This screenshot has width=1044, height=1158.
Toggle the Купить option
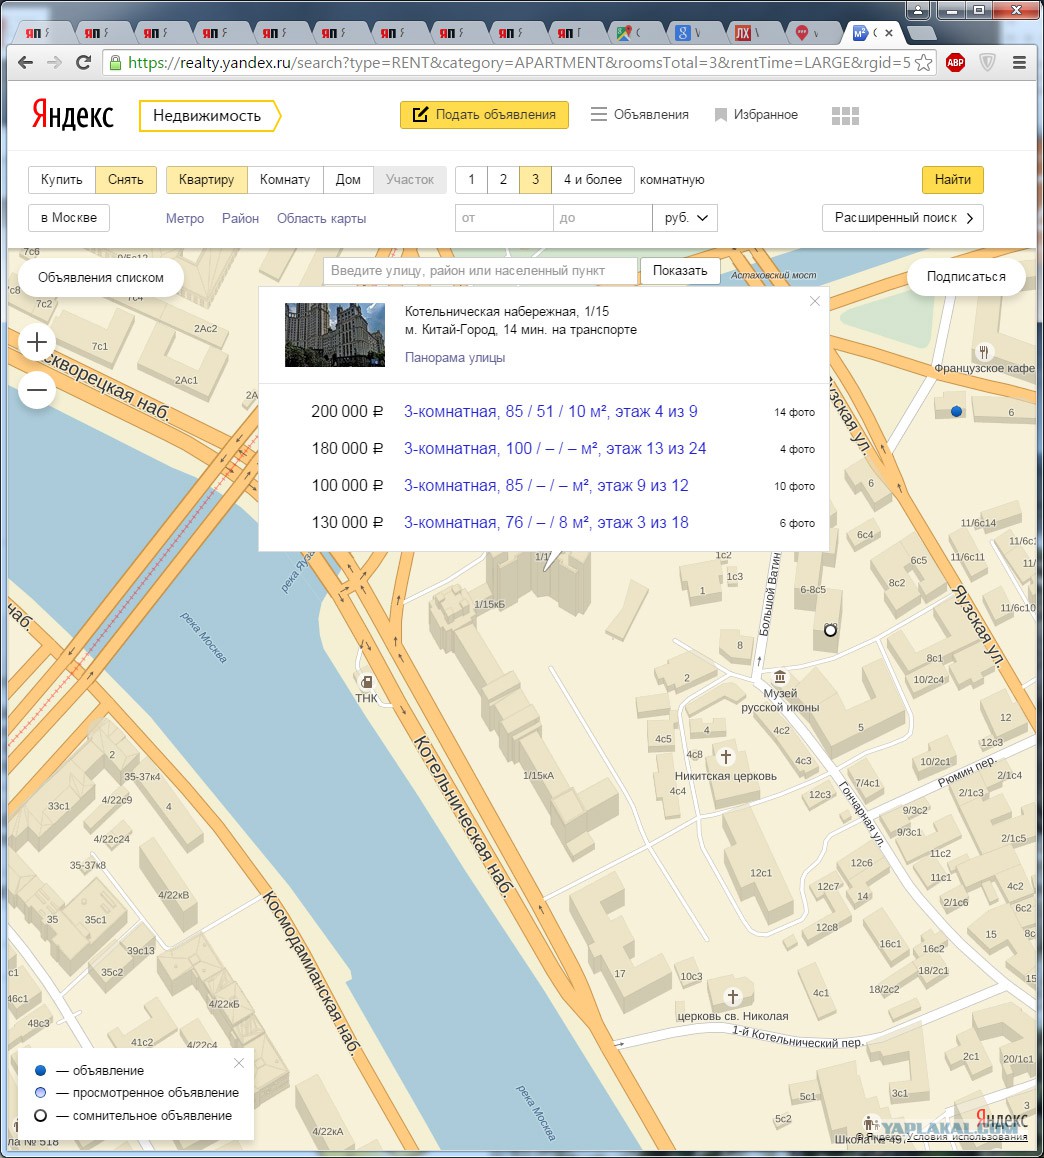(x=61, y=179)
